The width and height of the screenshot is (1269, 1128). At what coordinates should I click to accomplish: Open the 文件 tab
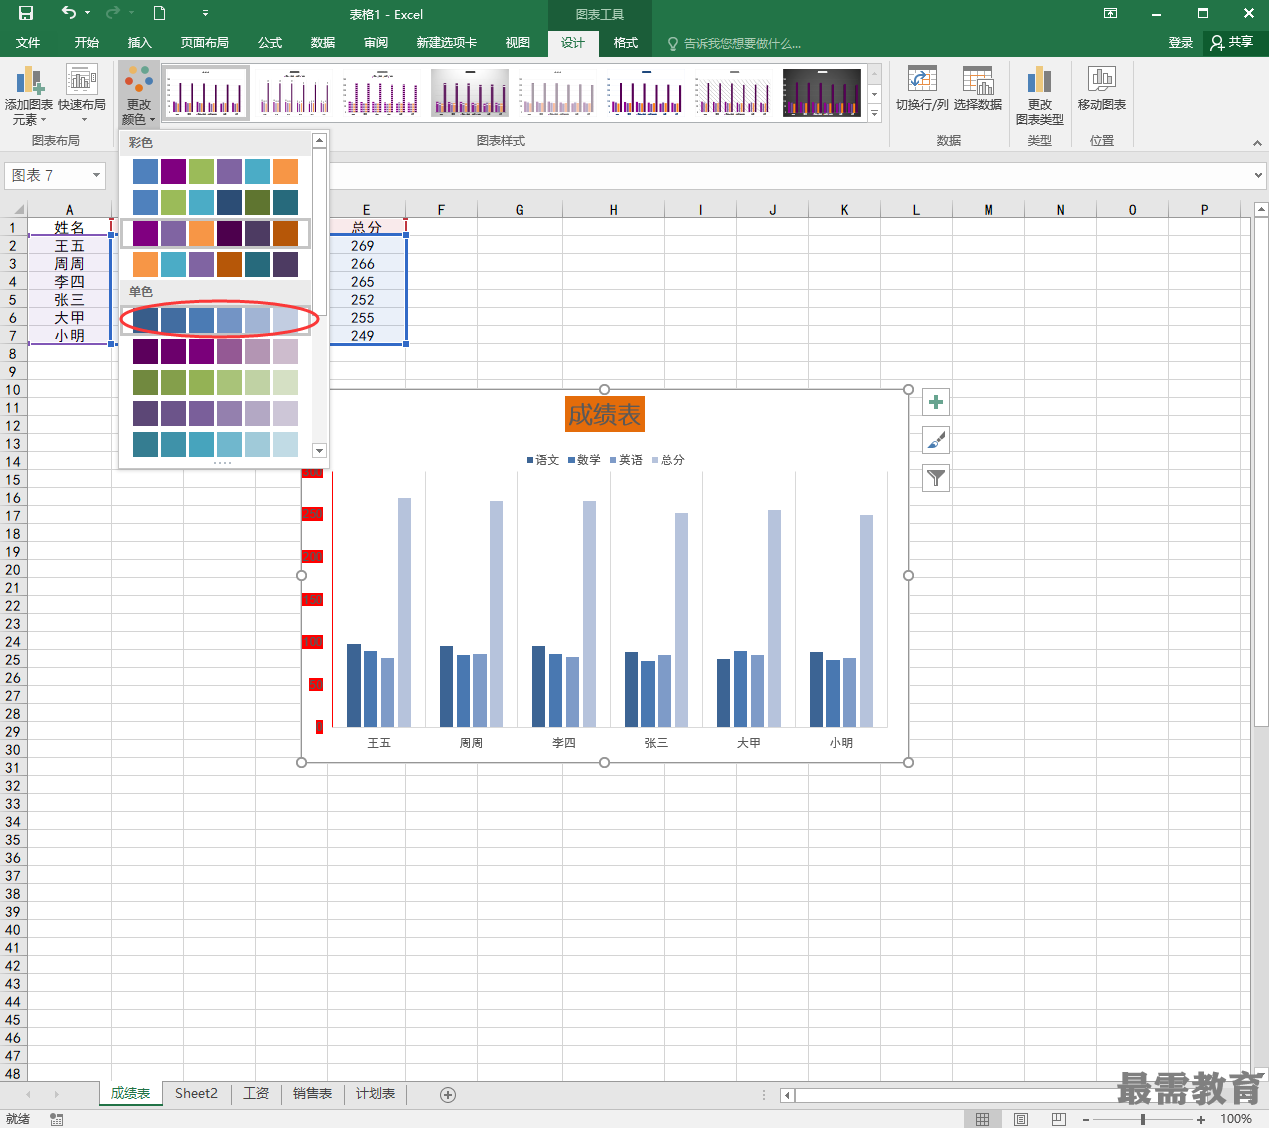pyautogui.click(x=28, y=43)
